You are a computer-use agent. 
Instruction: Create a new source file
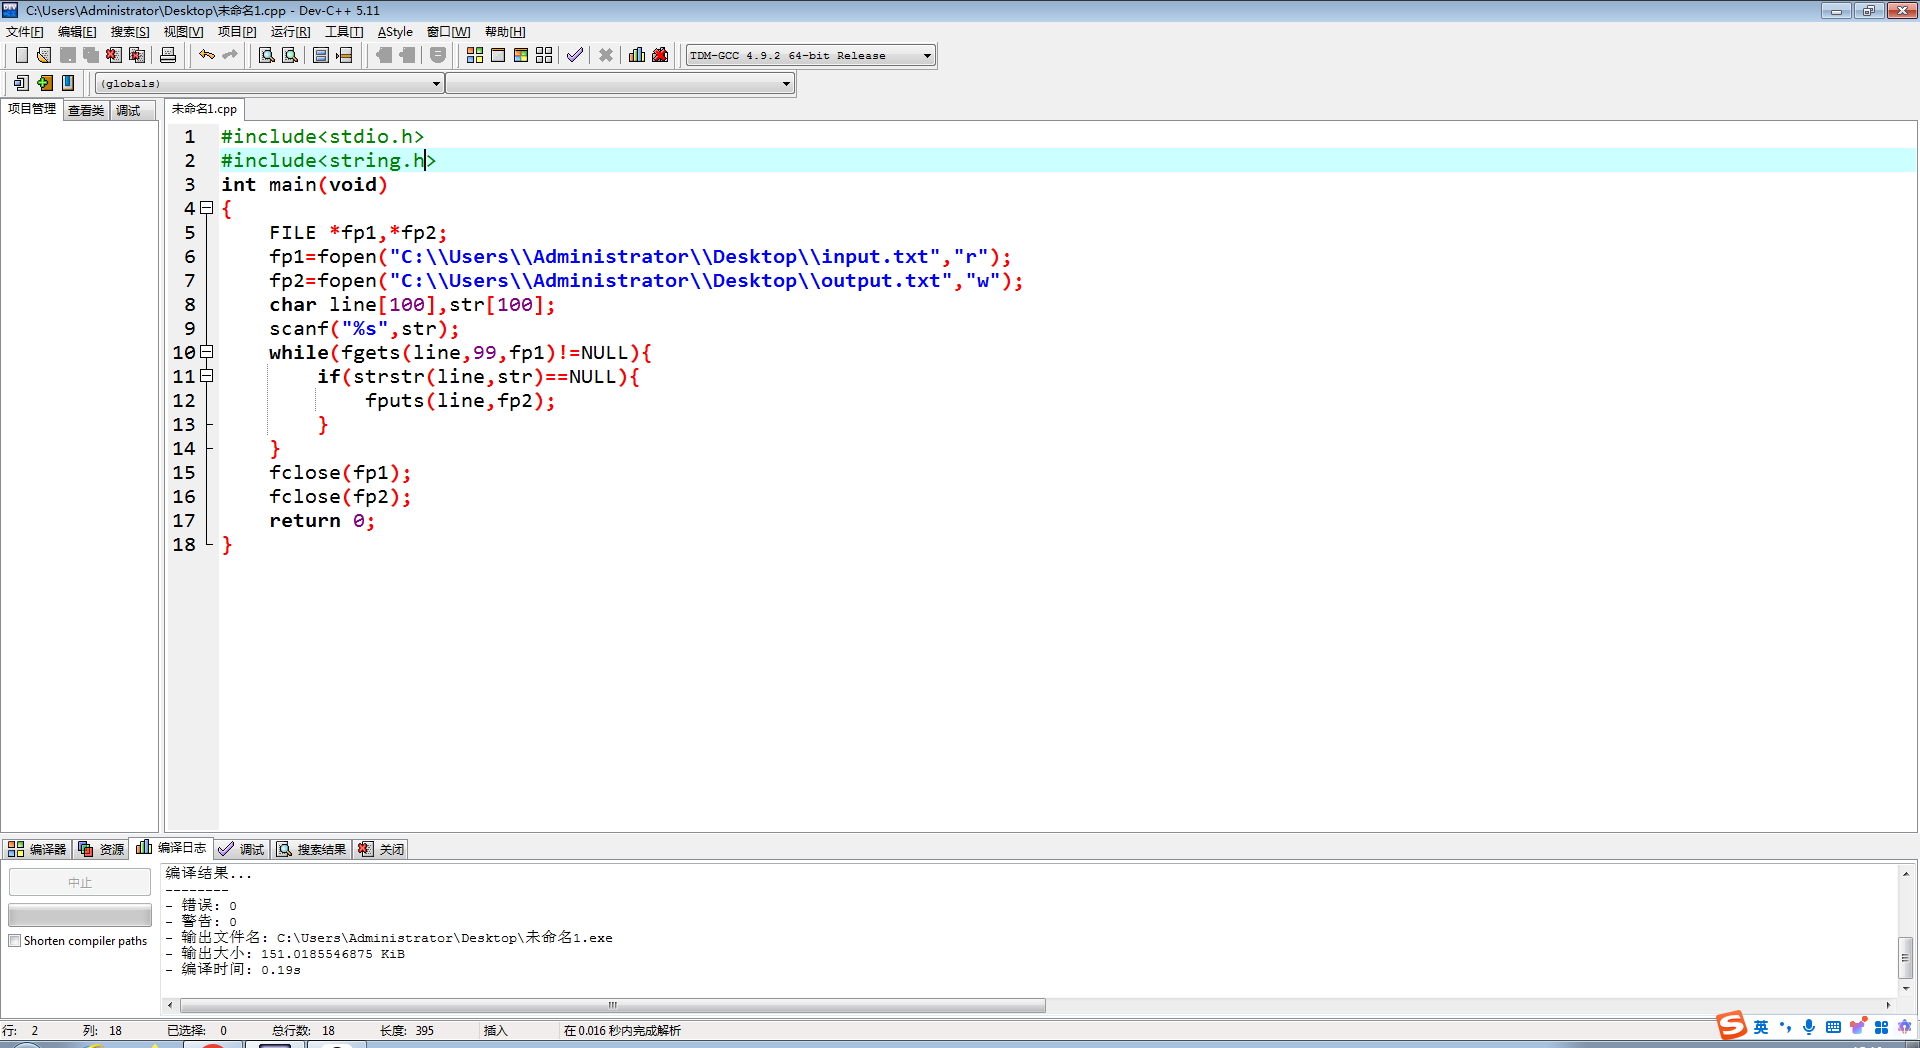(21, 55)
